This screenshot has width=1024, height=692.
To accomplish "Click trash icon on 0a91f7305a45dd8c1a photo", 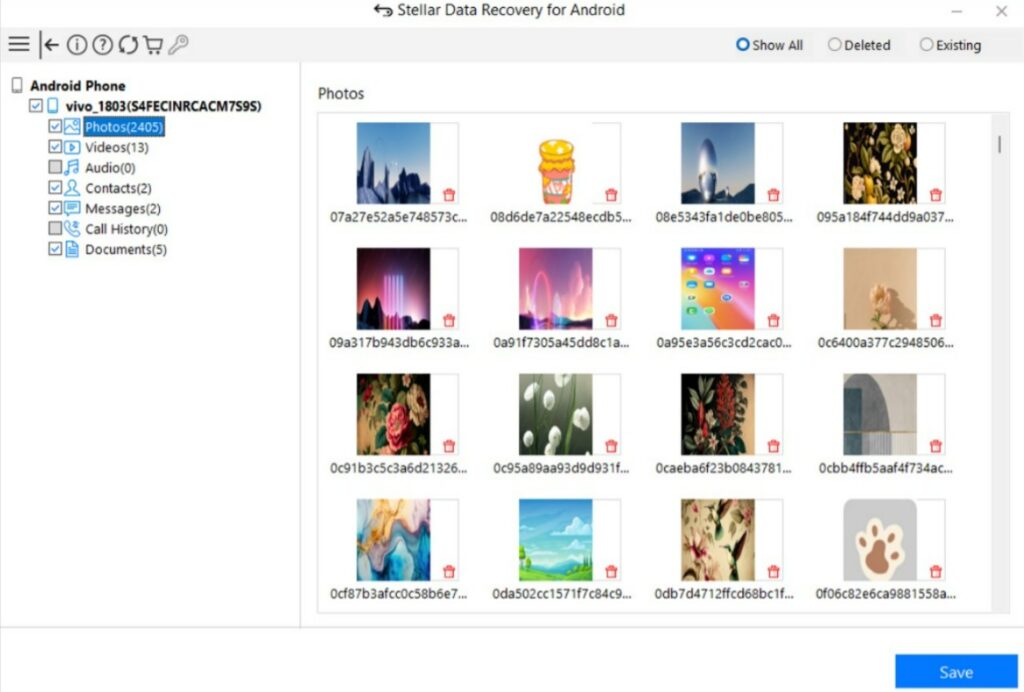I will [611, 320].
